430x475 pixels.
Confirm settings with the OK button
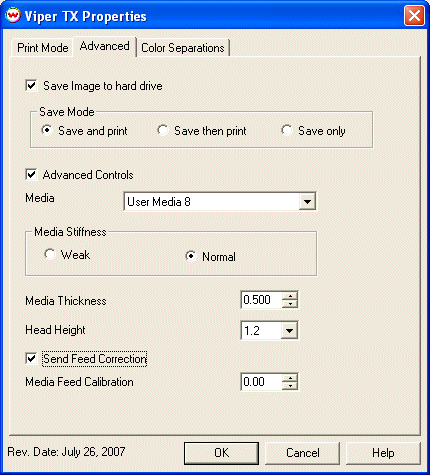(x=221, y=453)
